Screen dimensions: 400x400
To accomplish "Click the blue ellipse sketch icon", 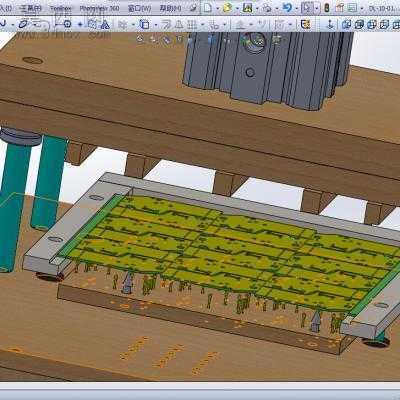I will (23, 24).
